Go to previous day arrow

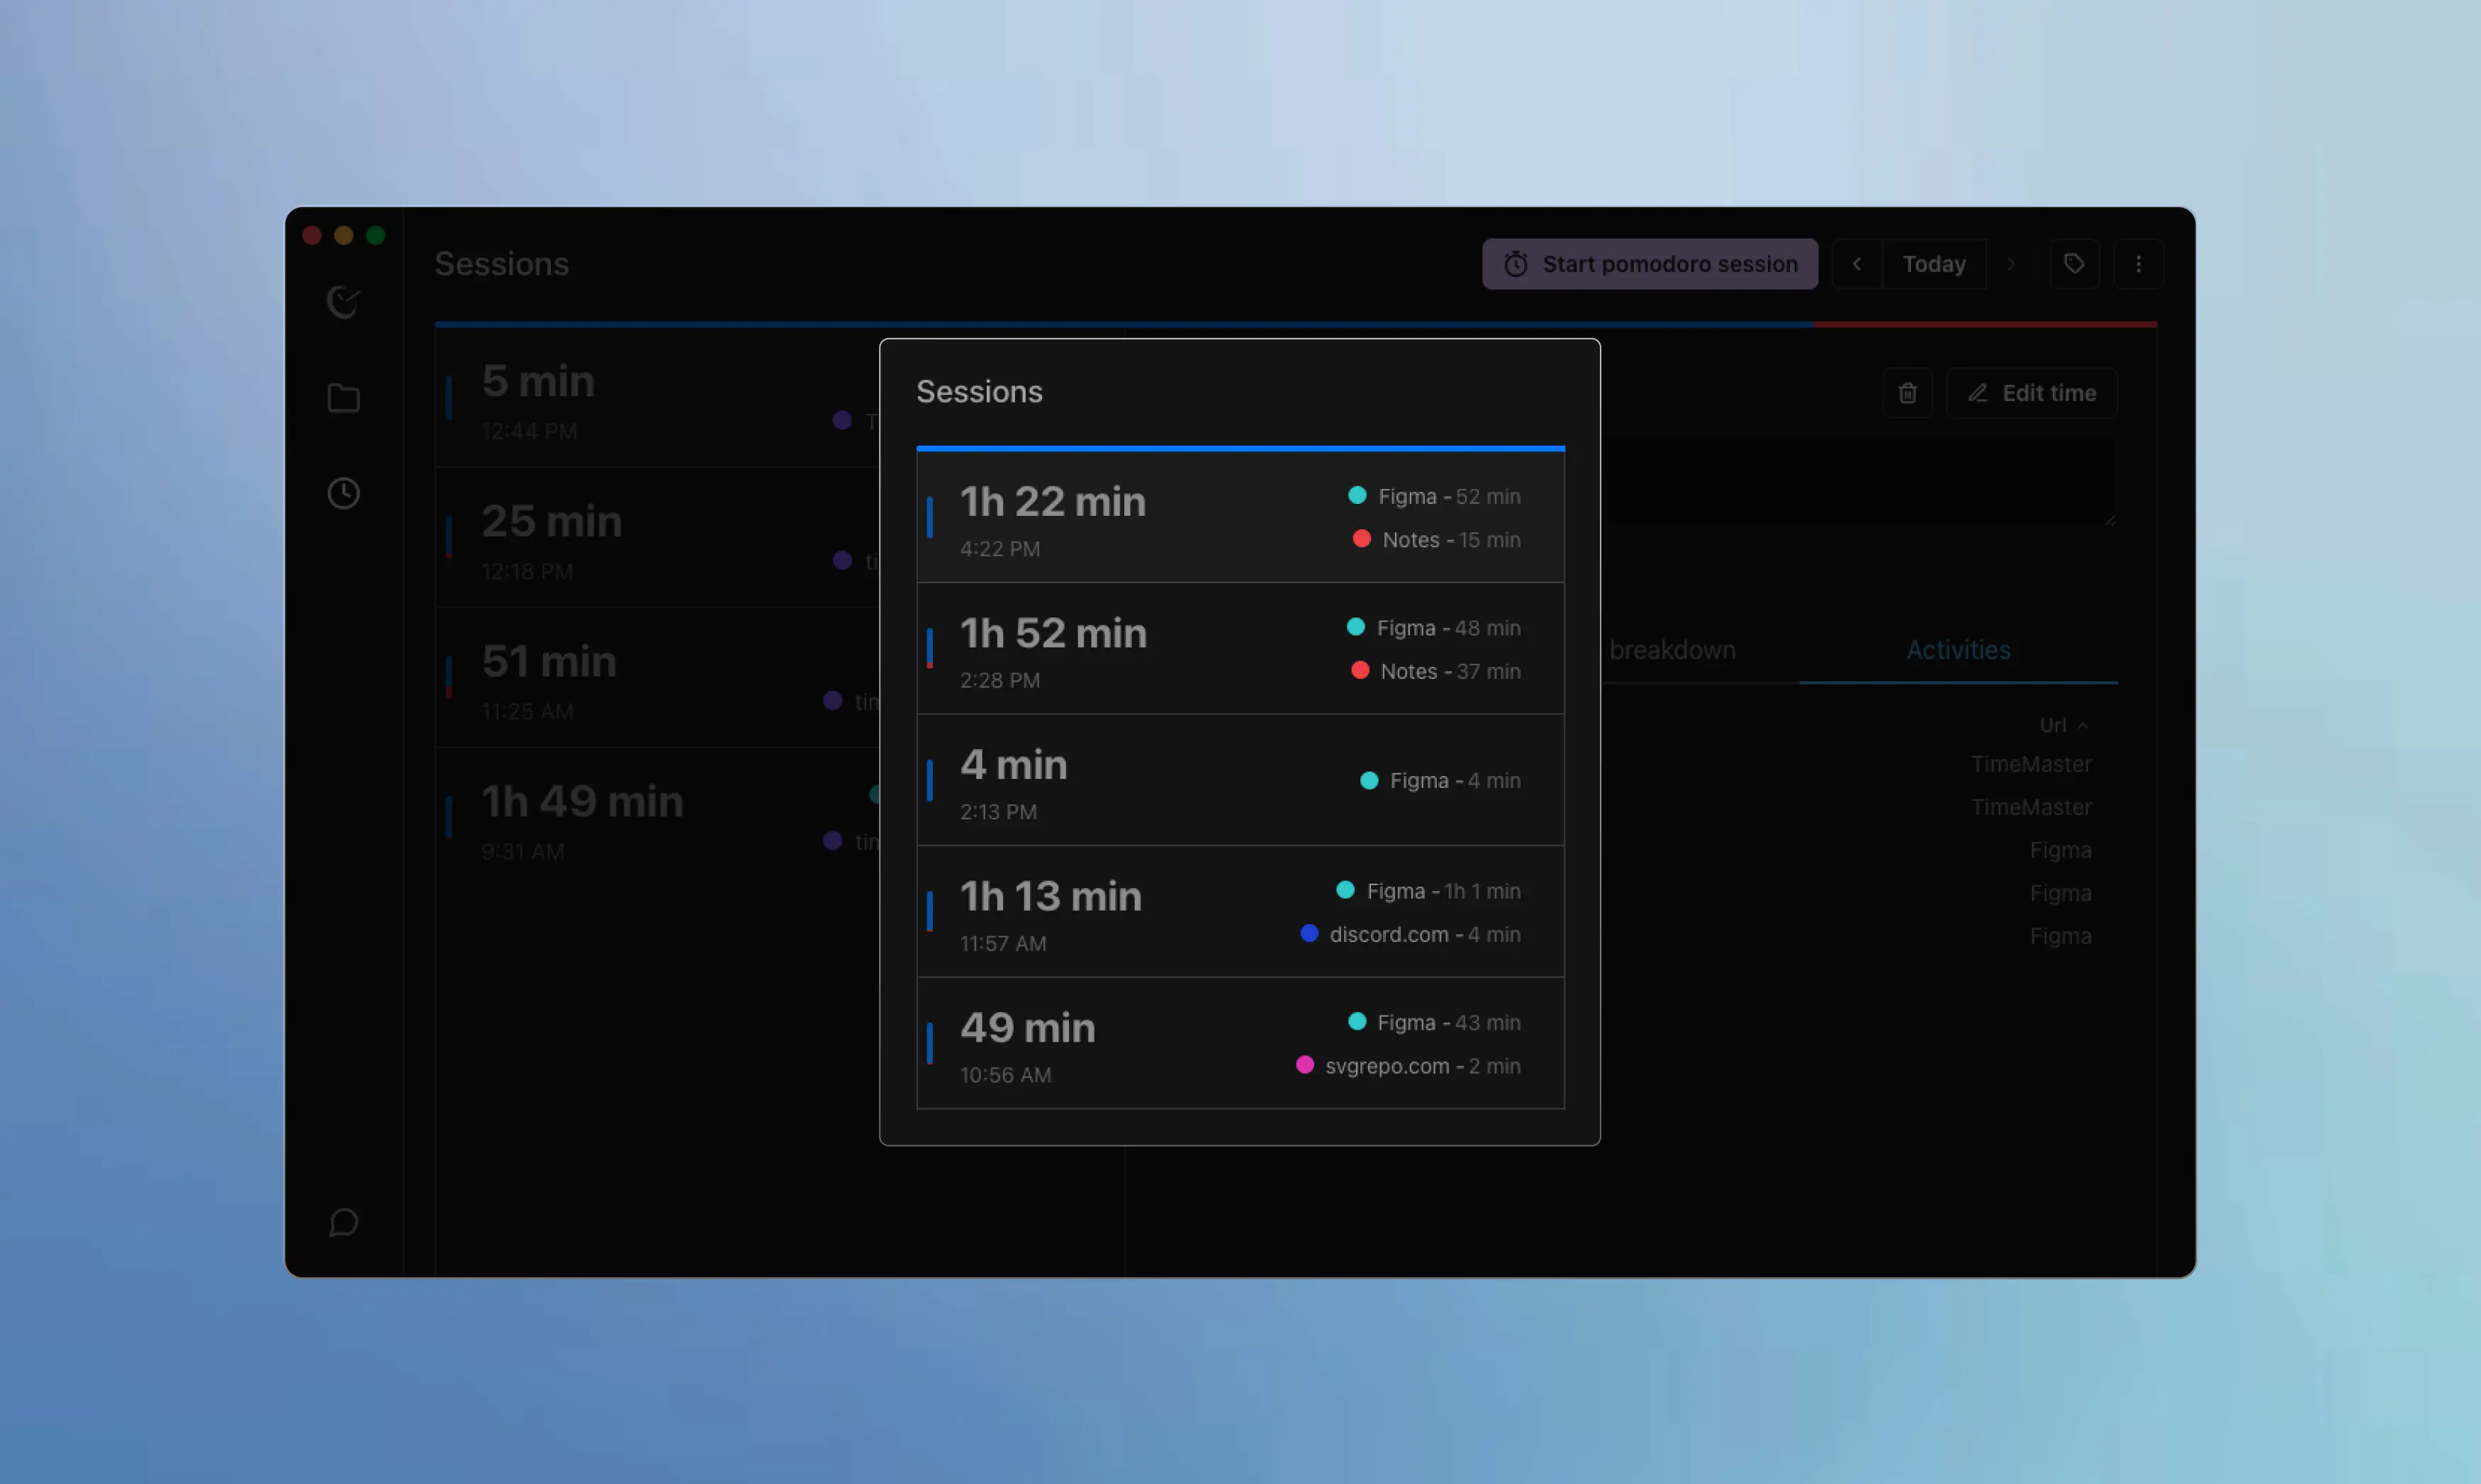coord(1857,264)
